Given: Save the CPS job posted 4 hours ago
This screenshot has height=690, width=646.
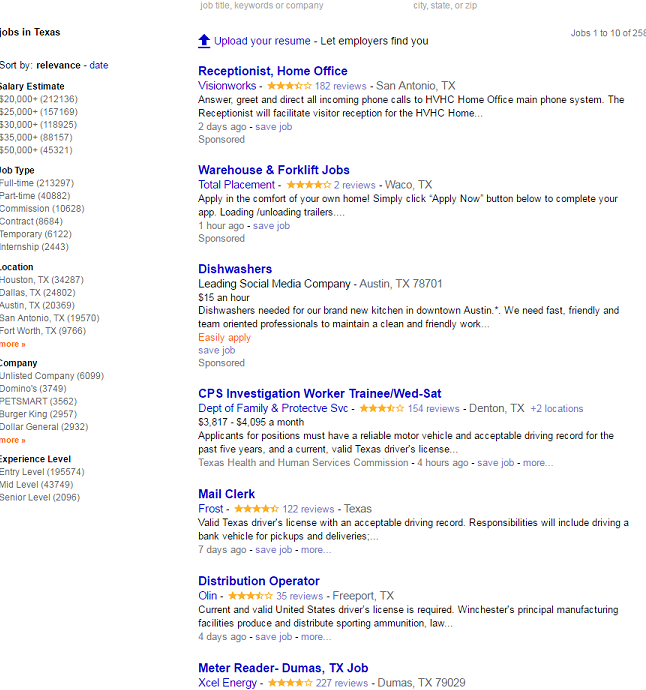Looking at the screenshot, I should [x=496, y=463].
